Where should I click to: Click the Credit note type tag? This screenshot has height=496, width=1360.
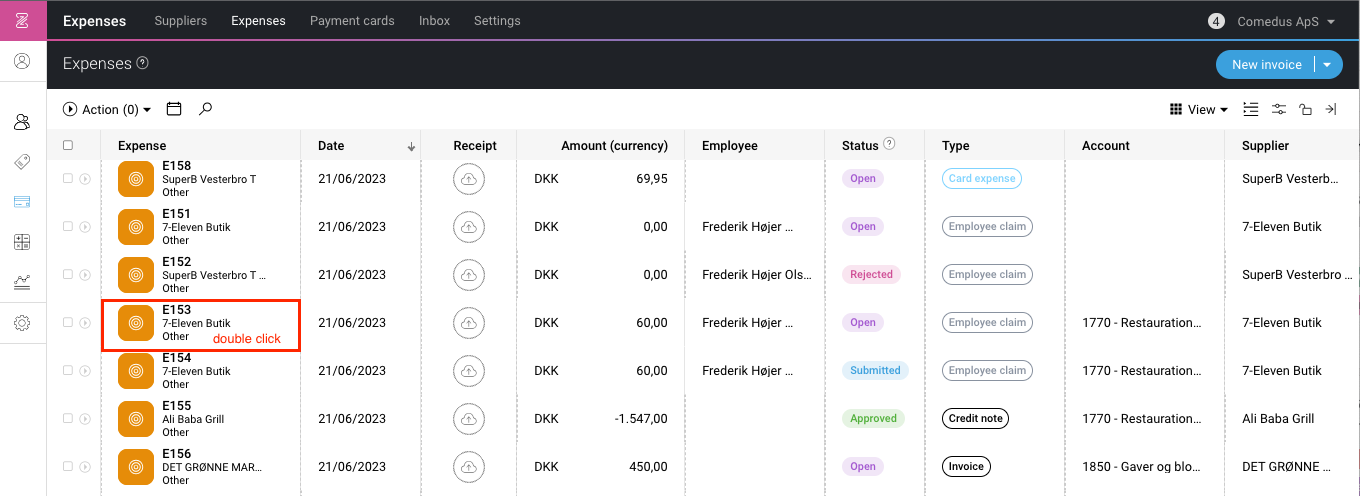point(976,419)
